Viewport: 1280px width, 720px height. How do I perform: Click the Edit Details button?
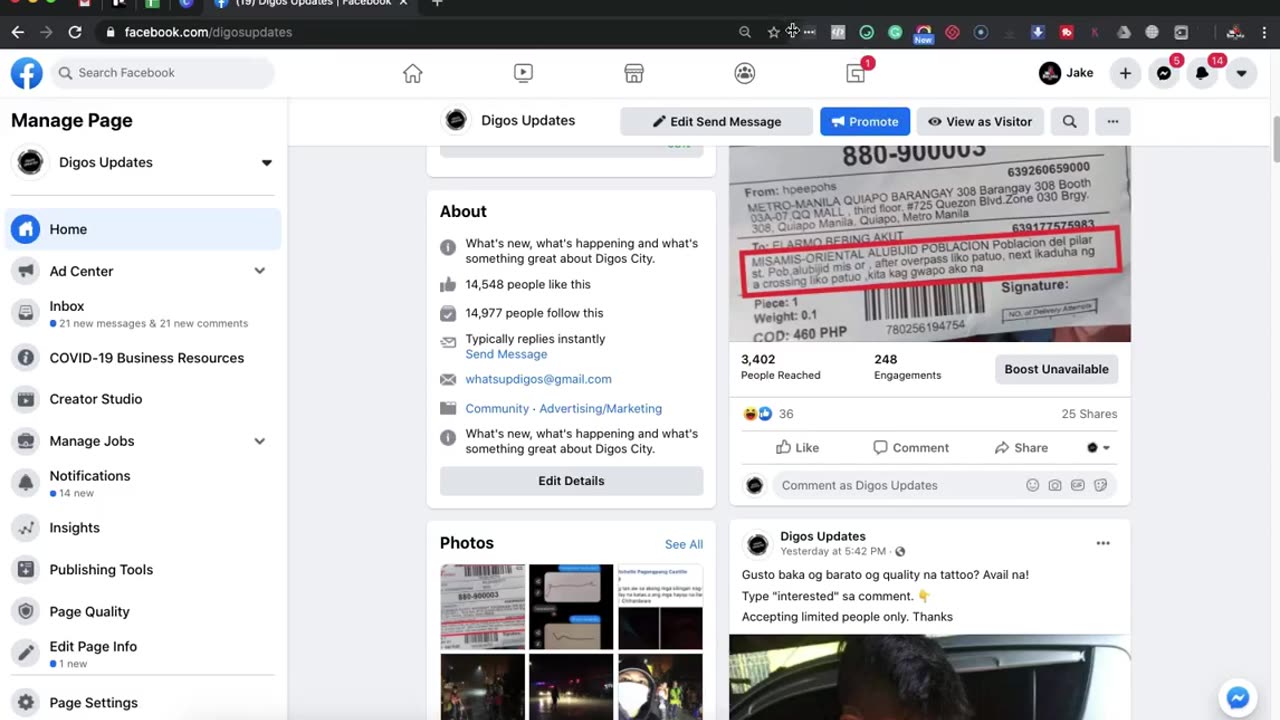point(571,481)
